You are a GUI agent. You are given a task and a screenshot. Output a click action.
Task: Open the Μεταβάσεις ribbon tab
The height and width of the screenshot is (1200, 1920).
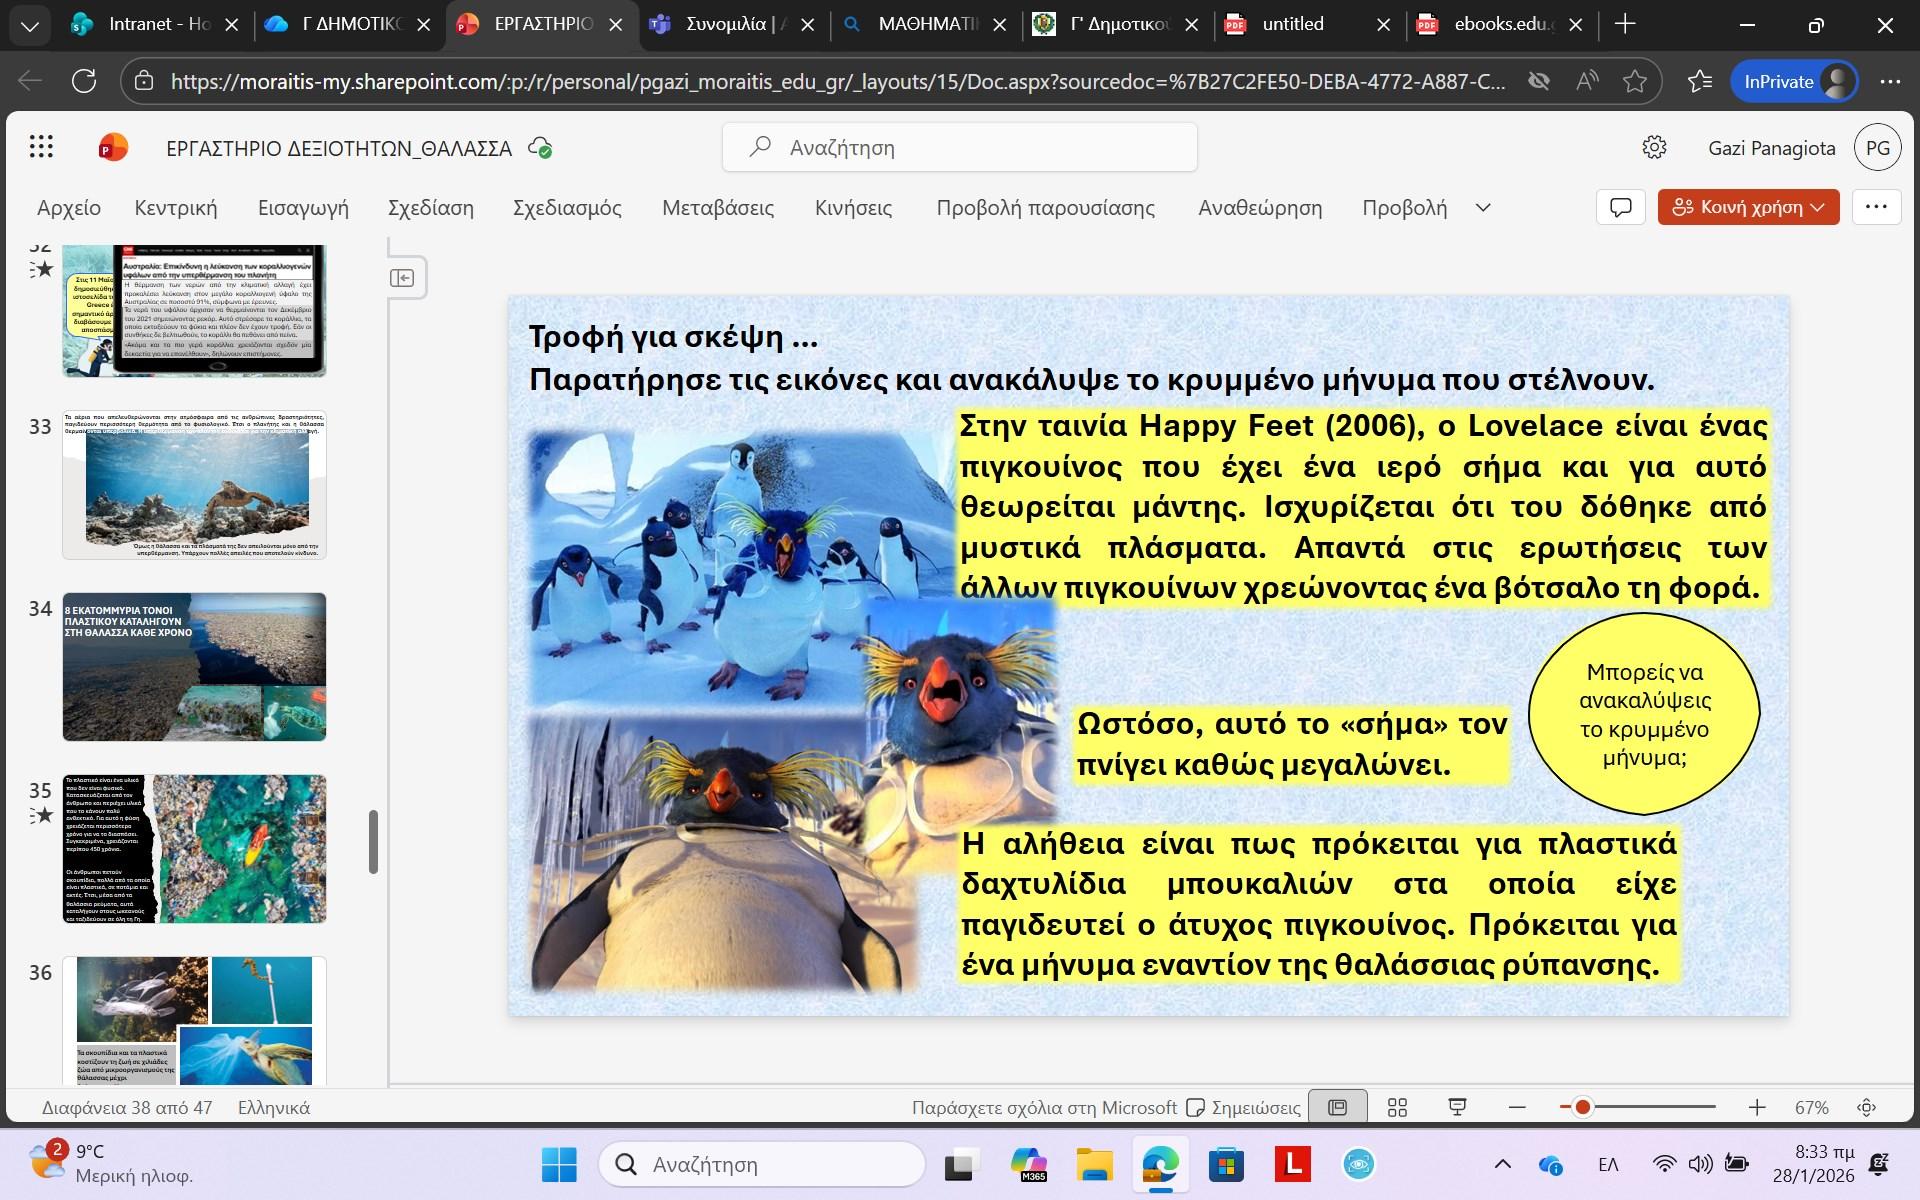point(717,207)
